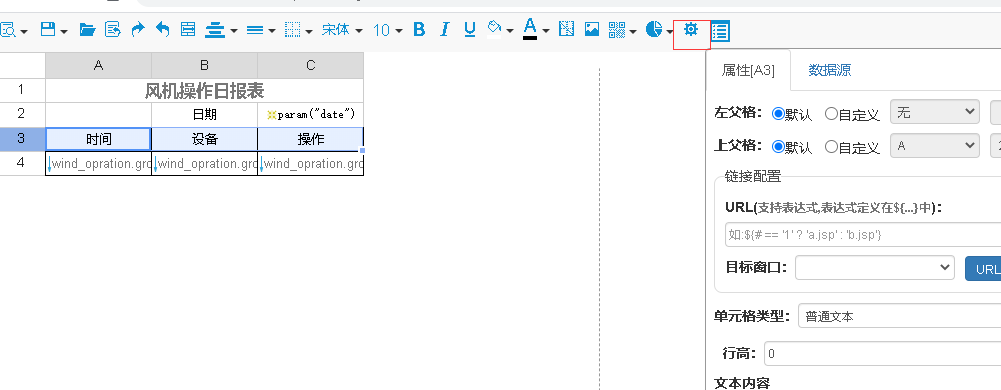
Task: Switch to the 属性[A3] tab
Action: click(x=748, y=70)
